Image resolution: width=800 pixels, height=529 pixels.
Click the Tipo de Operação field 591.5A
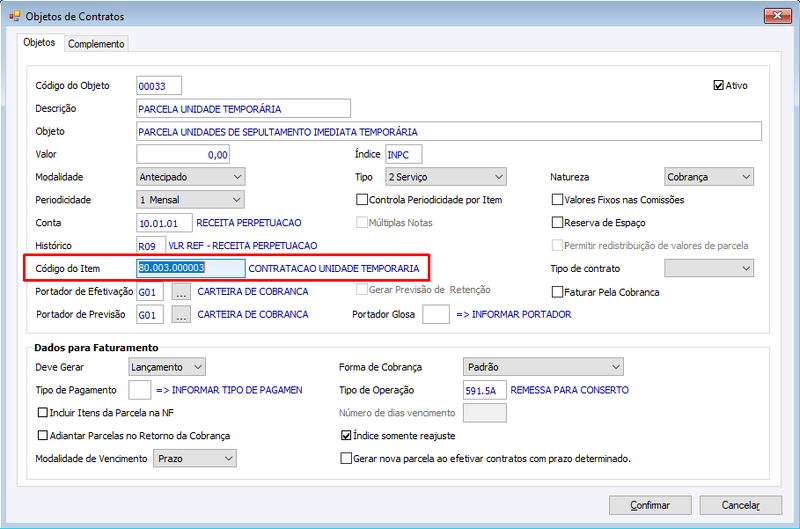[485, 390]
